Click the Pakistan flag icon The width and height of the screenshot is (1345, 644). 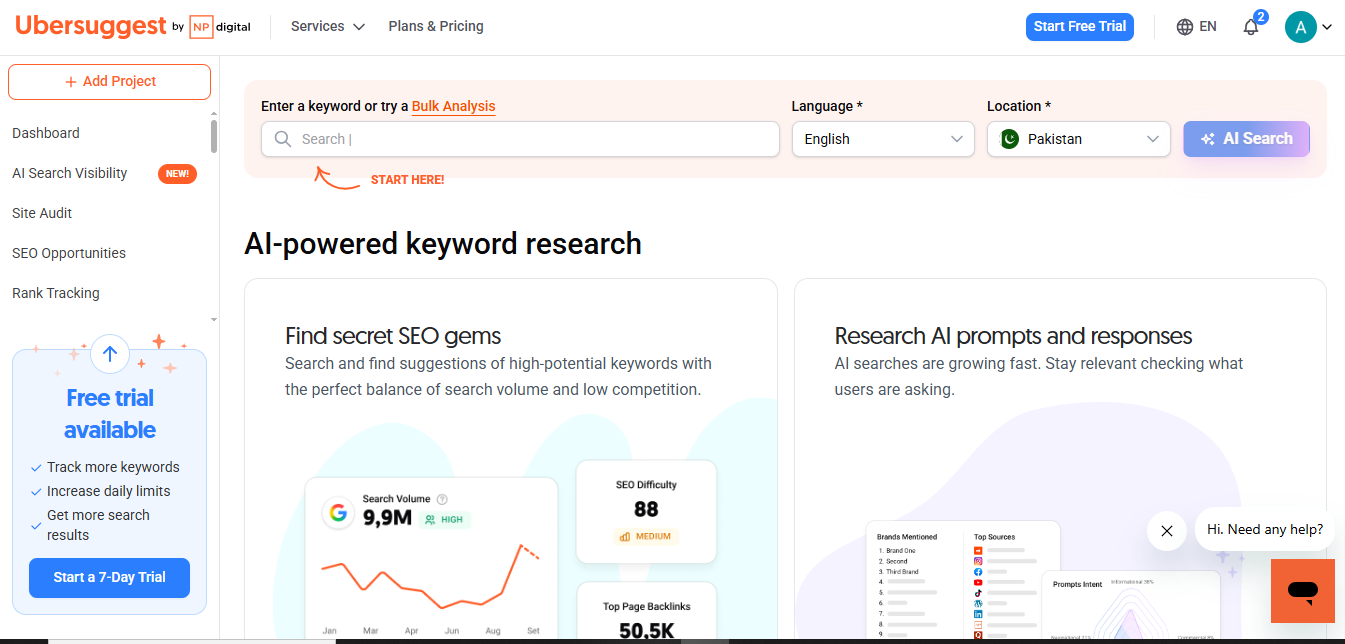click(x=1010, y=139)
